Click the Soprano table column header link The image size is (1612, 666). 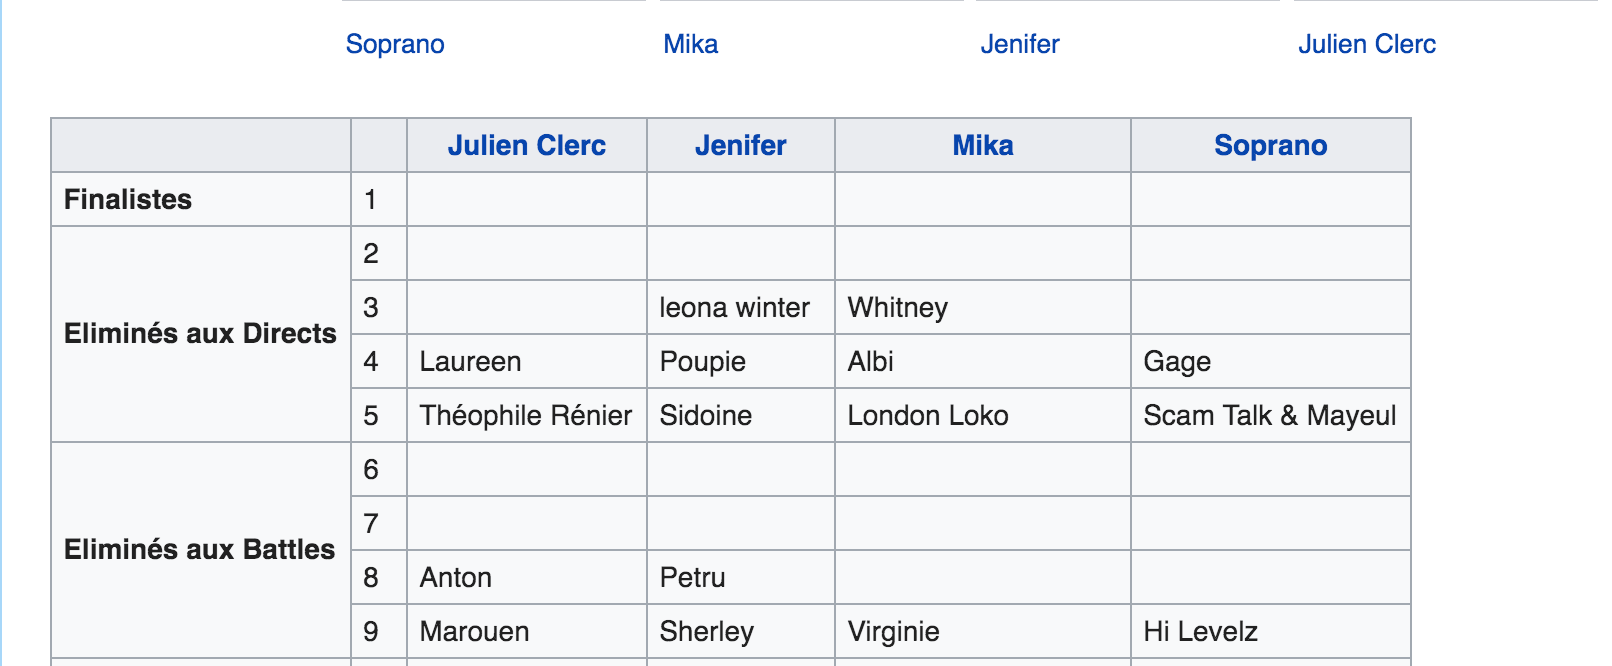coord(1271,146)
